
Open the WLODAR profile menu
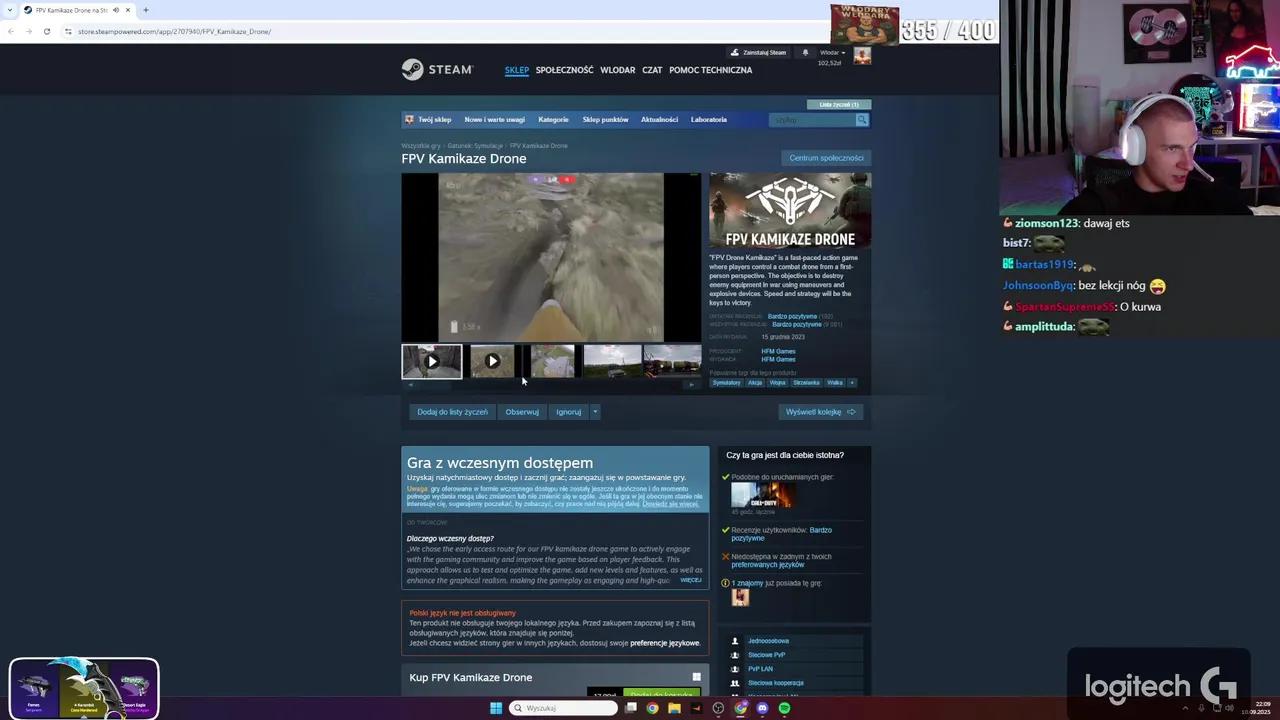617,70
